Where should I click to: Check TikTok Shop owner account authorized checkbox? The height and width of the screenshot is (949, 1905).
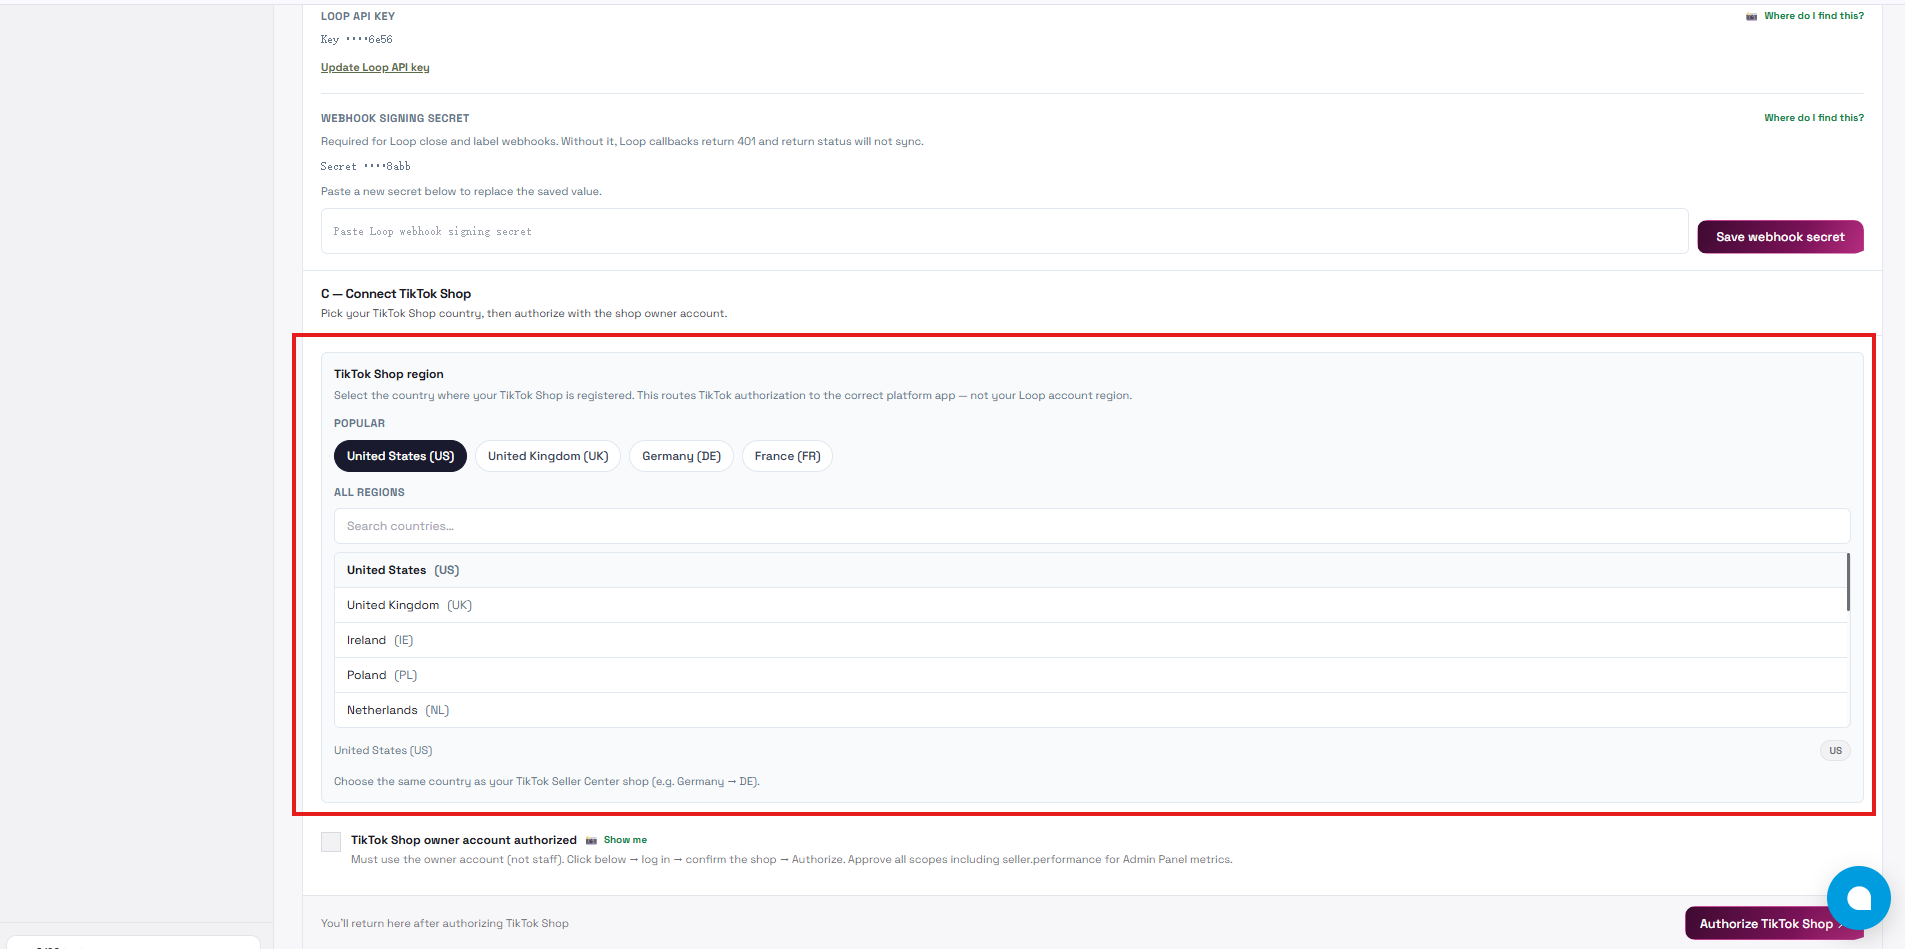(331, 842)
